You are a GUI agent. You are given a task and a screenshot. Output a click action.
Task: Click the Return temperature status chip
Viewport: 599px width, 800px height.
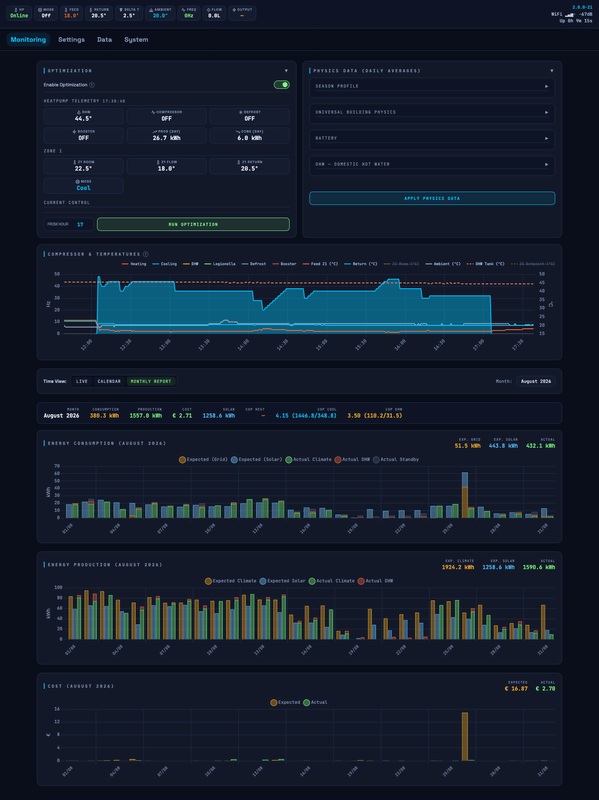coord(99,13)
